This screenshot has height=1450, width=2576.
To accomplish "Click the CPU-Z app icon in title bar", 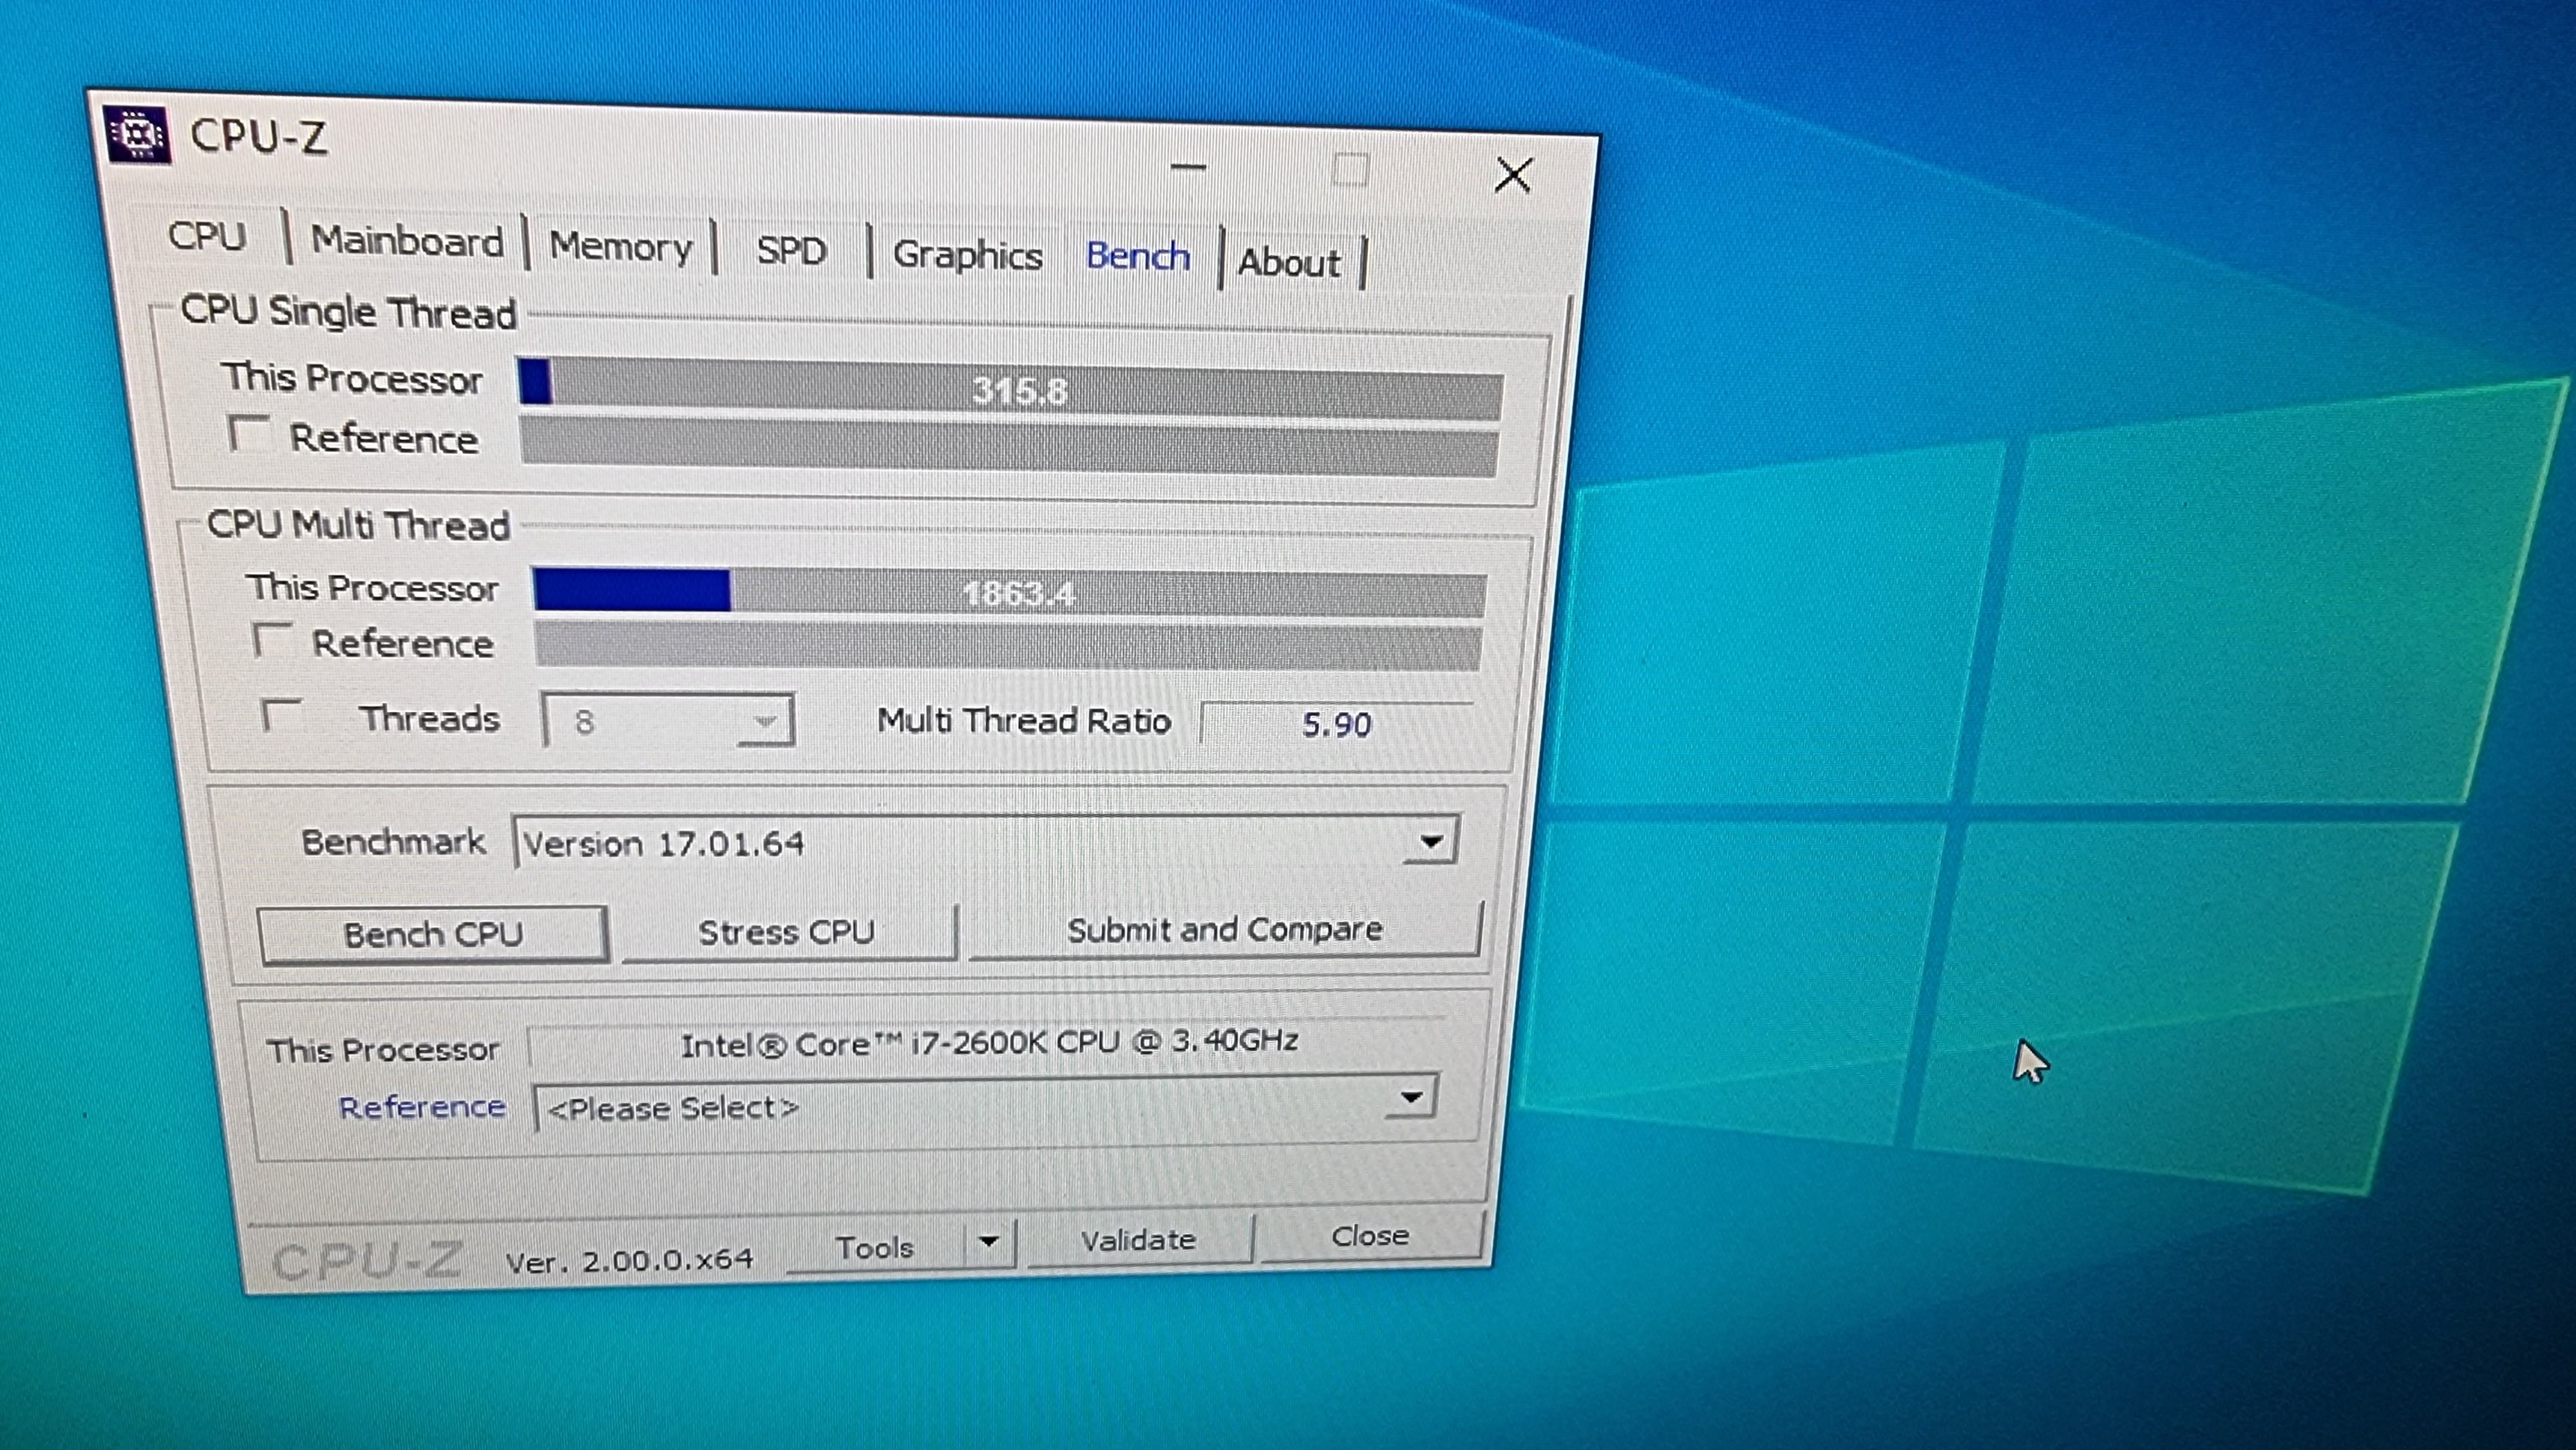I will pyautogui.click(x=137, y=134).
